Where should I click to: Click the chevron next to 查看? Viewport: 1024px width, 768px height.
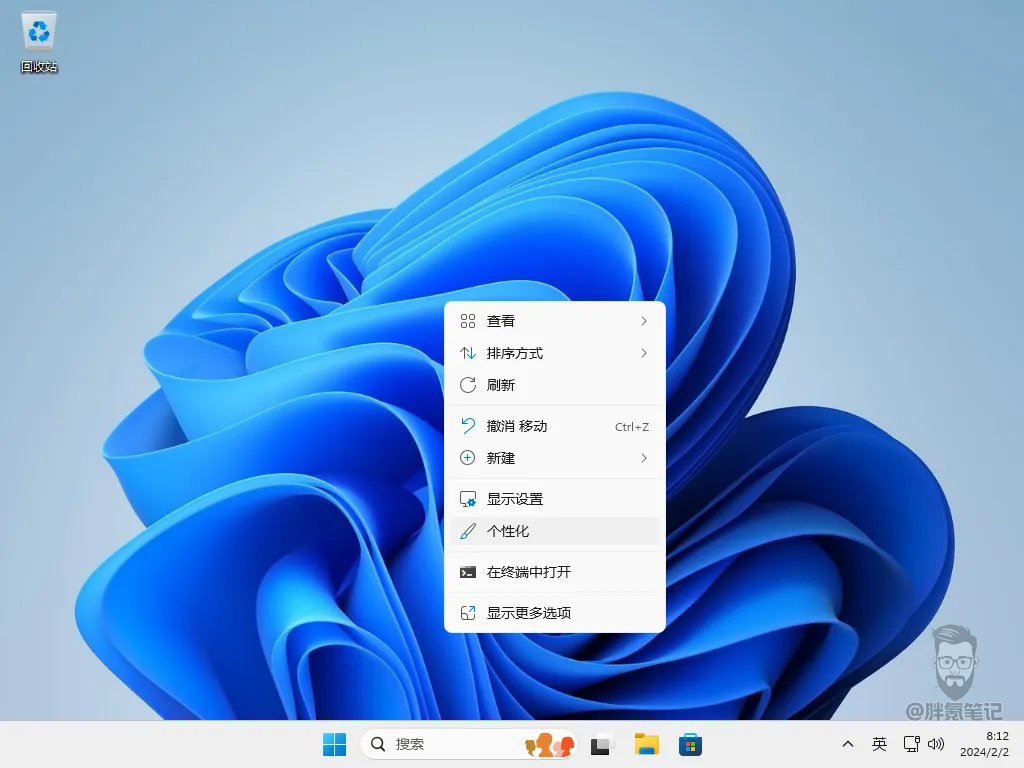644,321
